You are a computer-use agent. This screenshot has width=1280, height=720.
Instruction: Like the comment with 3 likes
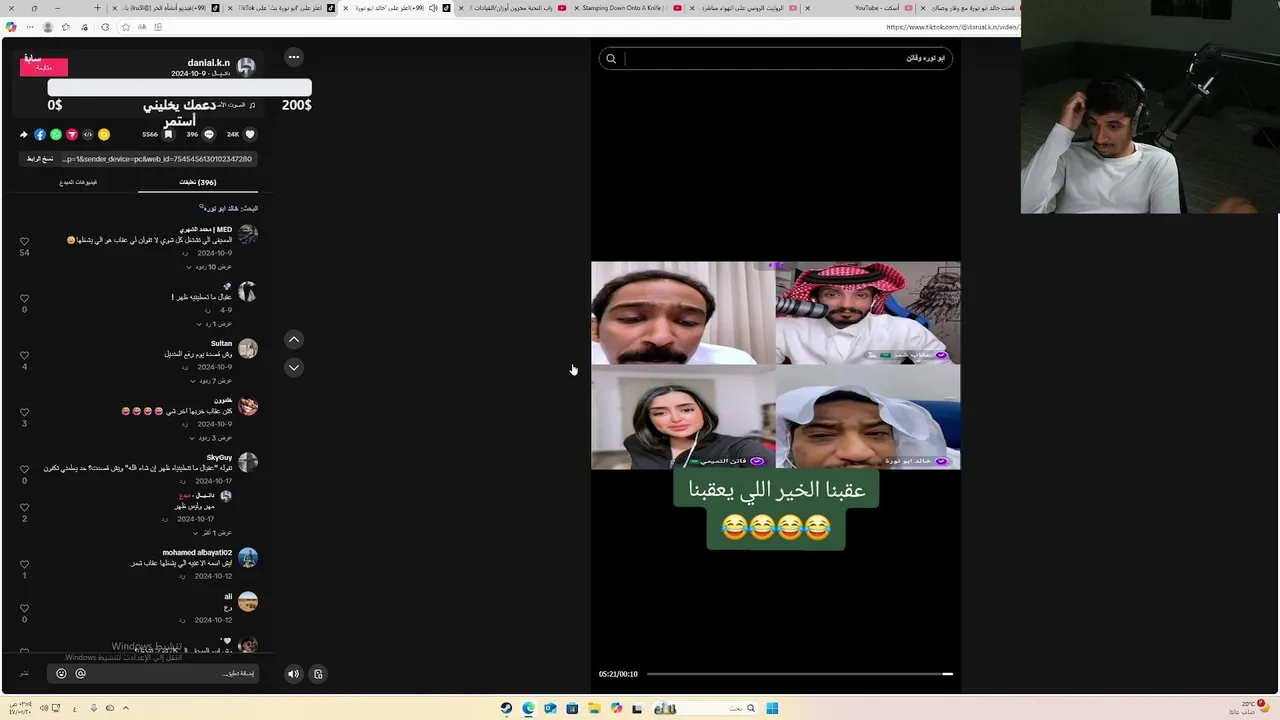25,412
